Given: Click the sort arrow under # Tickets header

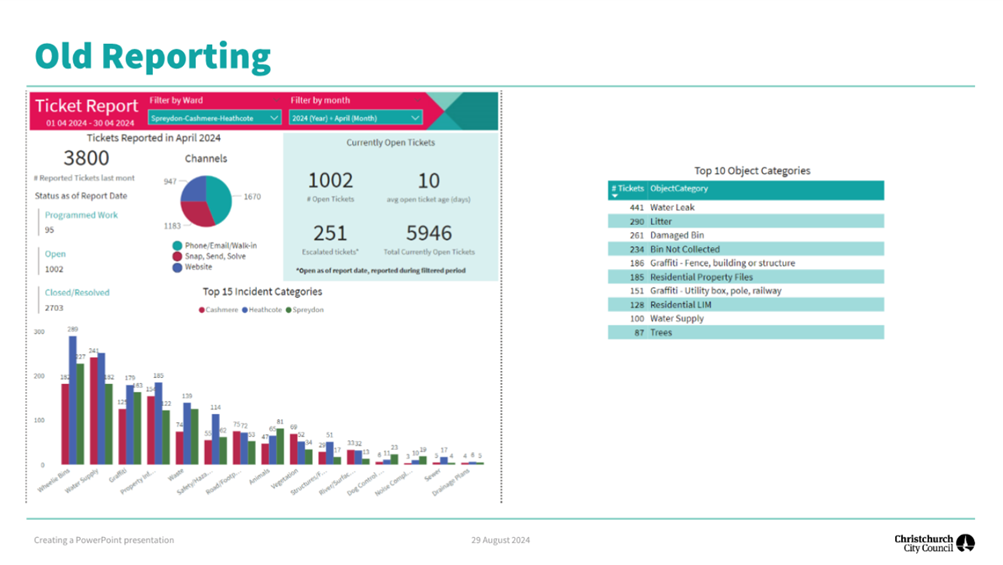Looking at the screenshot, I should coord(615,196).
